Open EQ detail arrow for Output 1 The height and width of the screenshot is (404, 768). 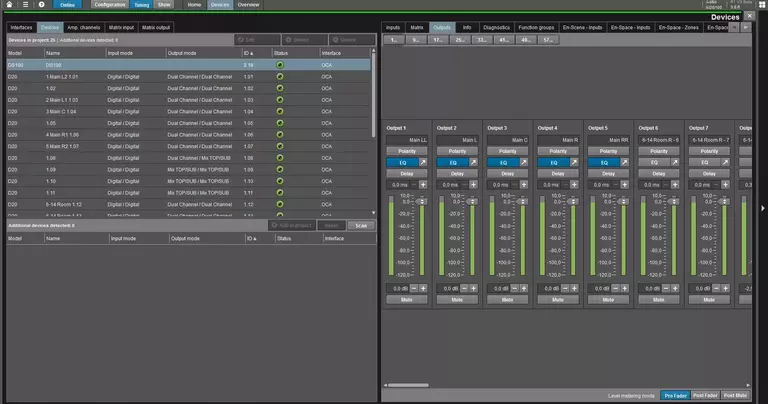424,161
